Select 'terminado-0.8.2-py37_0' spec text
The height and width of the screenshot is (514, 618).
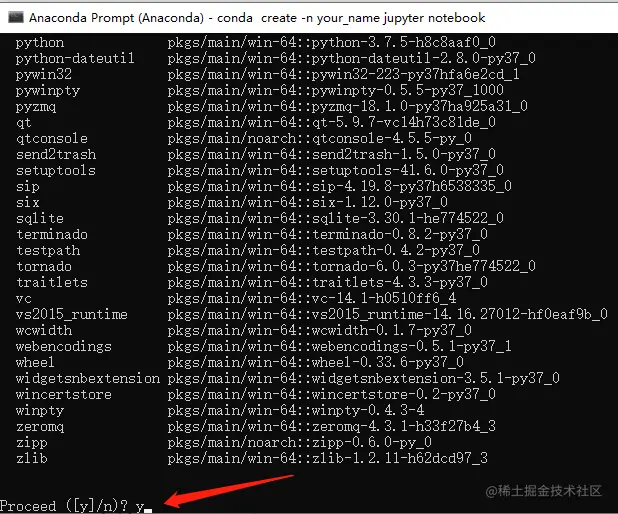[x=400, y=234]
